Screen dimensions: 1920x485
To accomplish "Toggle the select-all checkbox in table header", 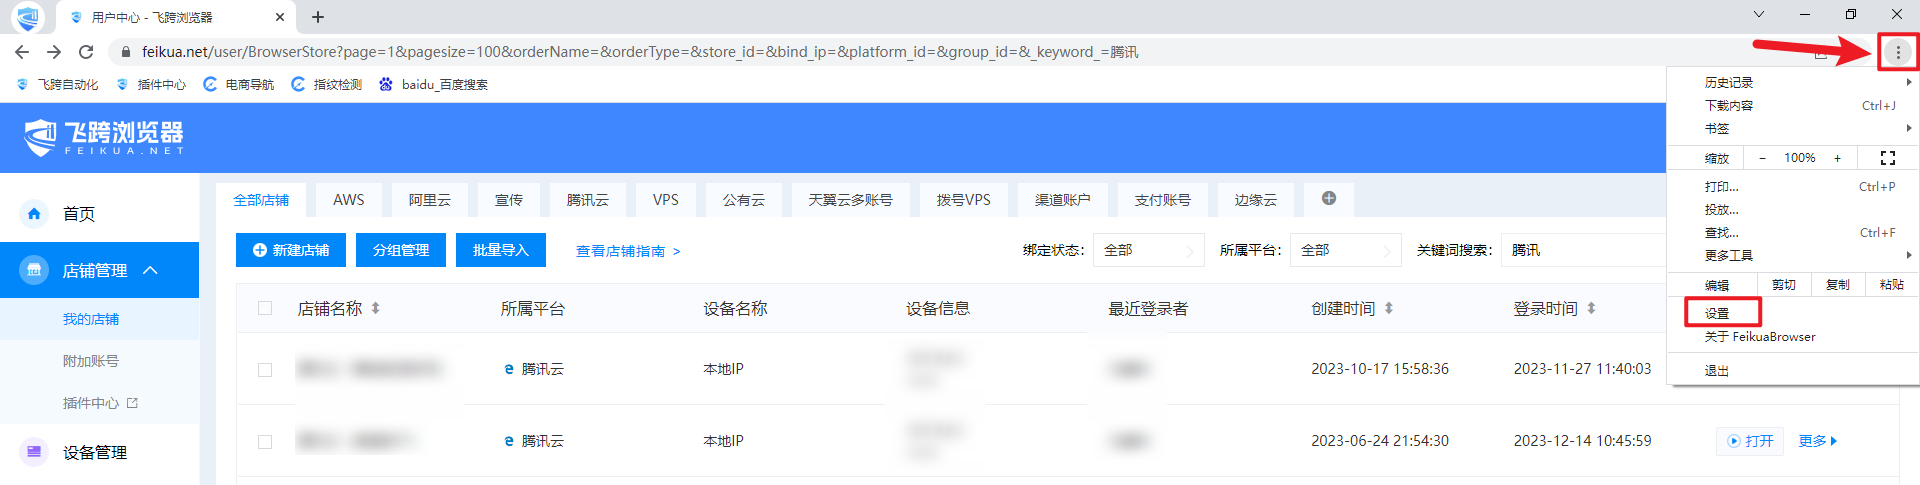I will point(265,308).
